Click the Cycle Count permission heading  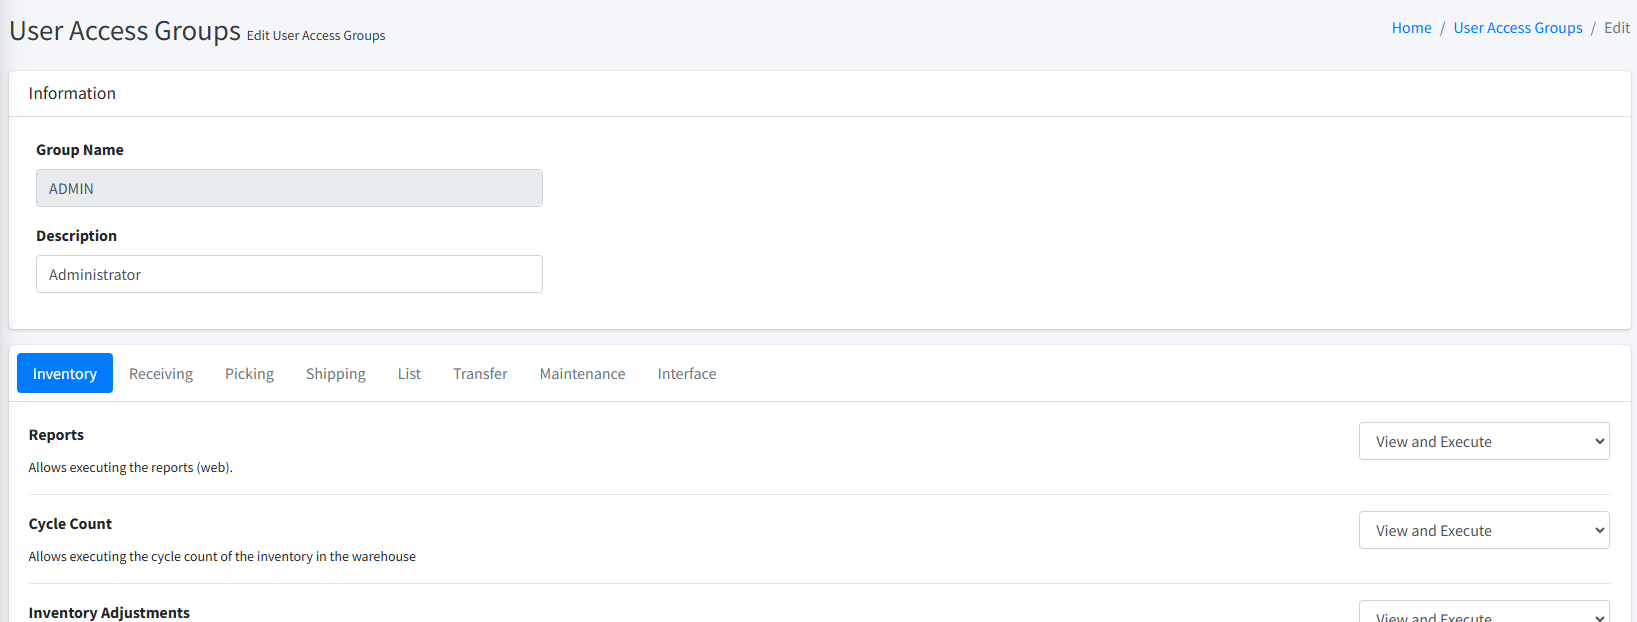tap(70, 524)
